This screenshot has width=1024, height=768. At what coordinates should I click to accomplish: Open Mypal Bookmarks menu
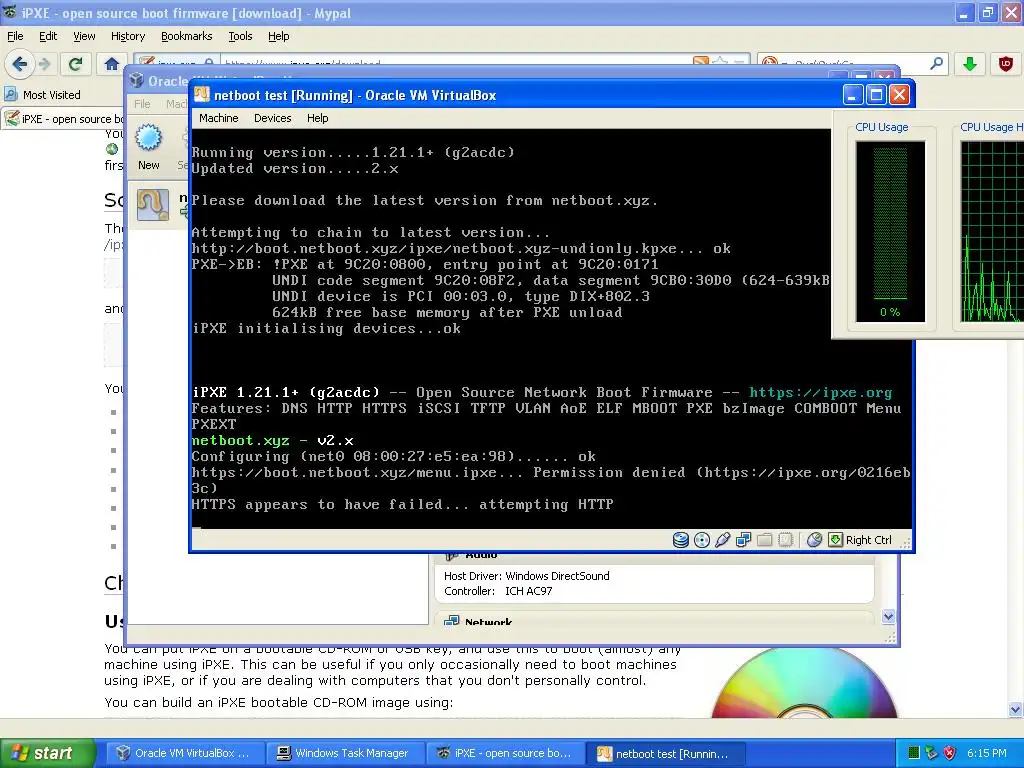pyautogui.click(x=186, y=36)
